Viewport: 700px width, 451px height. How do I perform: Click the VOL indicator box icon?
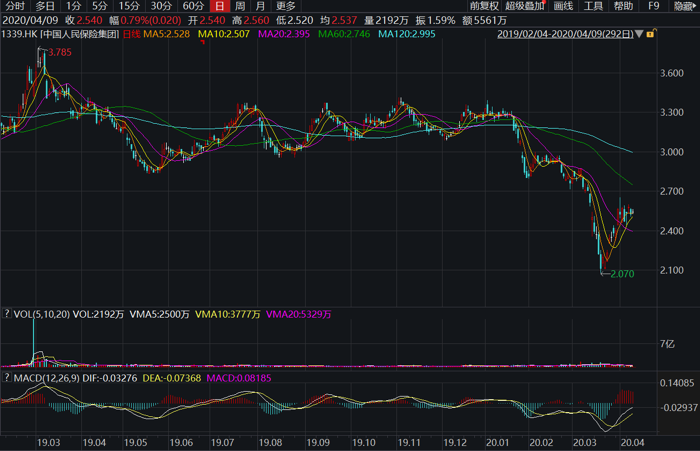7,314
